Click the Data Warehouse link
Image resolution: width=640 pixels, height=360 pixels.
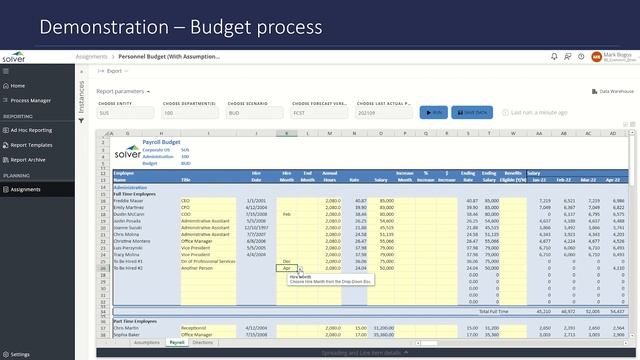[613, 91]
